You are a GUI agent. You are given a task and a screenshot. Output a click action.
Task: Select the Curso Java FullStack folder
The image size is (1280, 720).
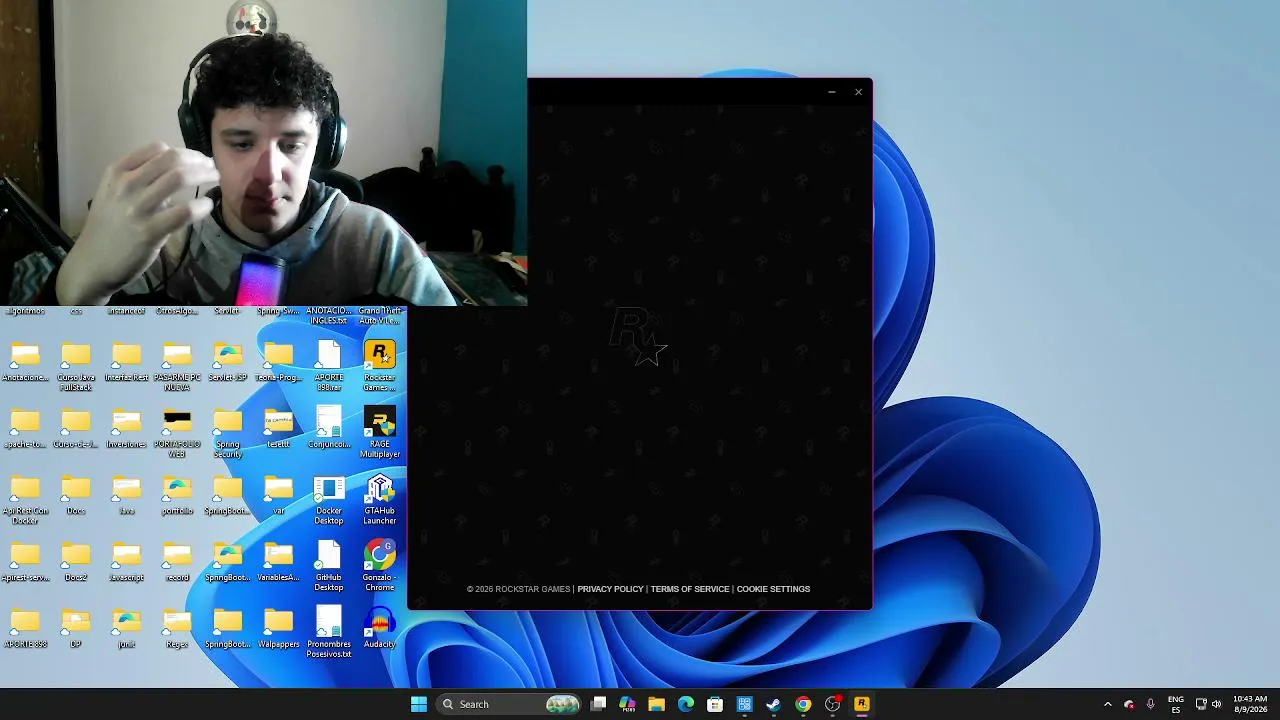coord(76,366)
